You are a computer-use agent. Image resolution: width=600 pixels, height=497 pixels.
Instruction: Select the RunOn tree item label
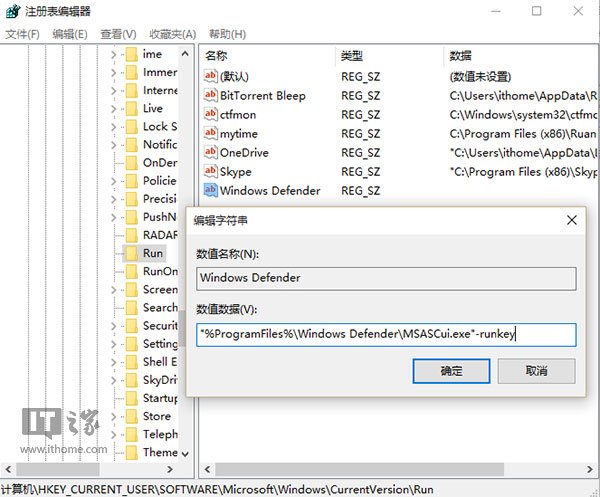(x=160, y=271)
